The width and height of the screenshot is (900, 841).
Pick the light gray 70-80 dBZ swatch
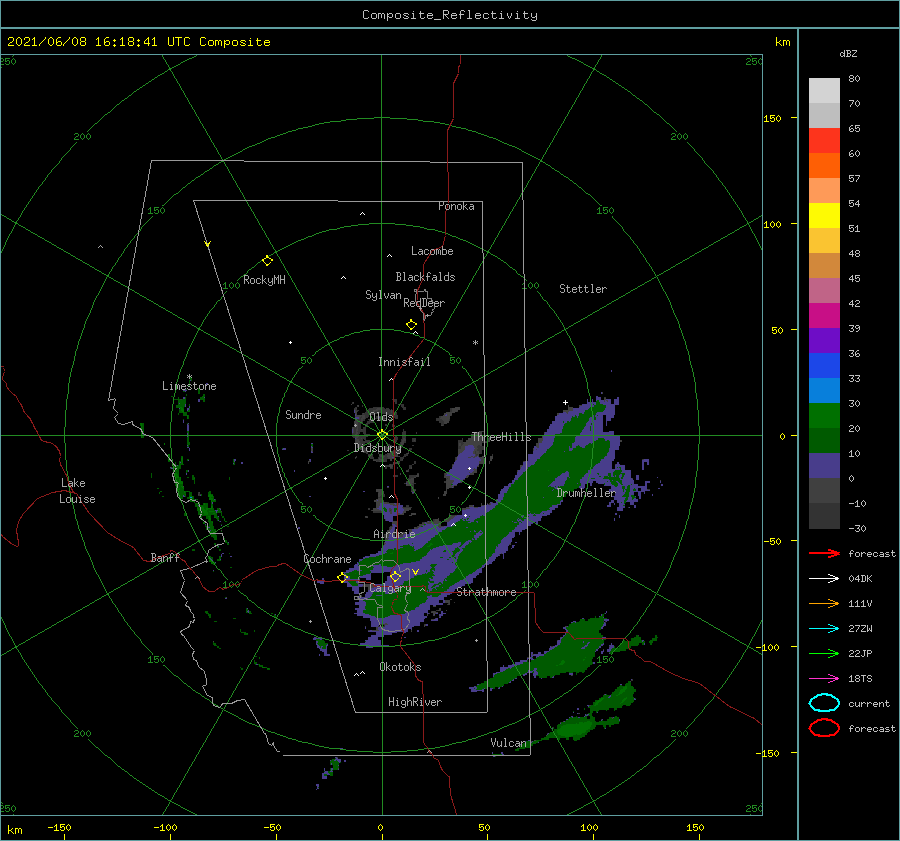click(824, 91)
